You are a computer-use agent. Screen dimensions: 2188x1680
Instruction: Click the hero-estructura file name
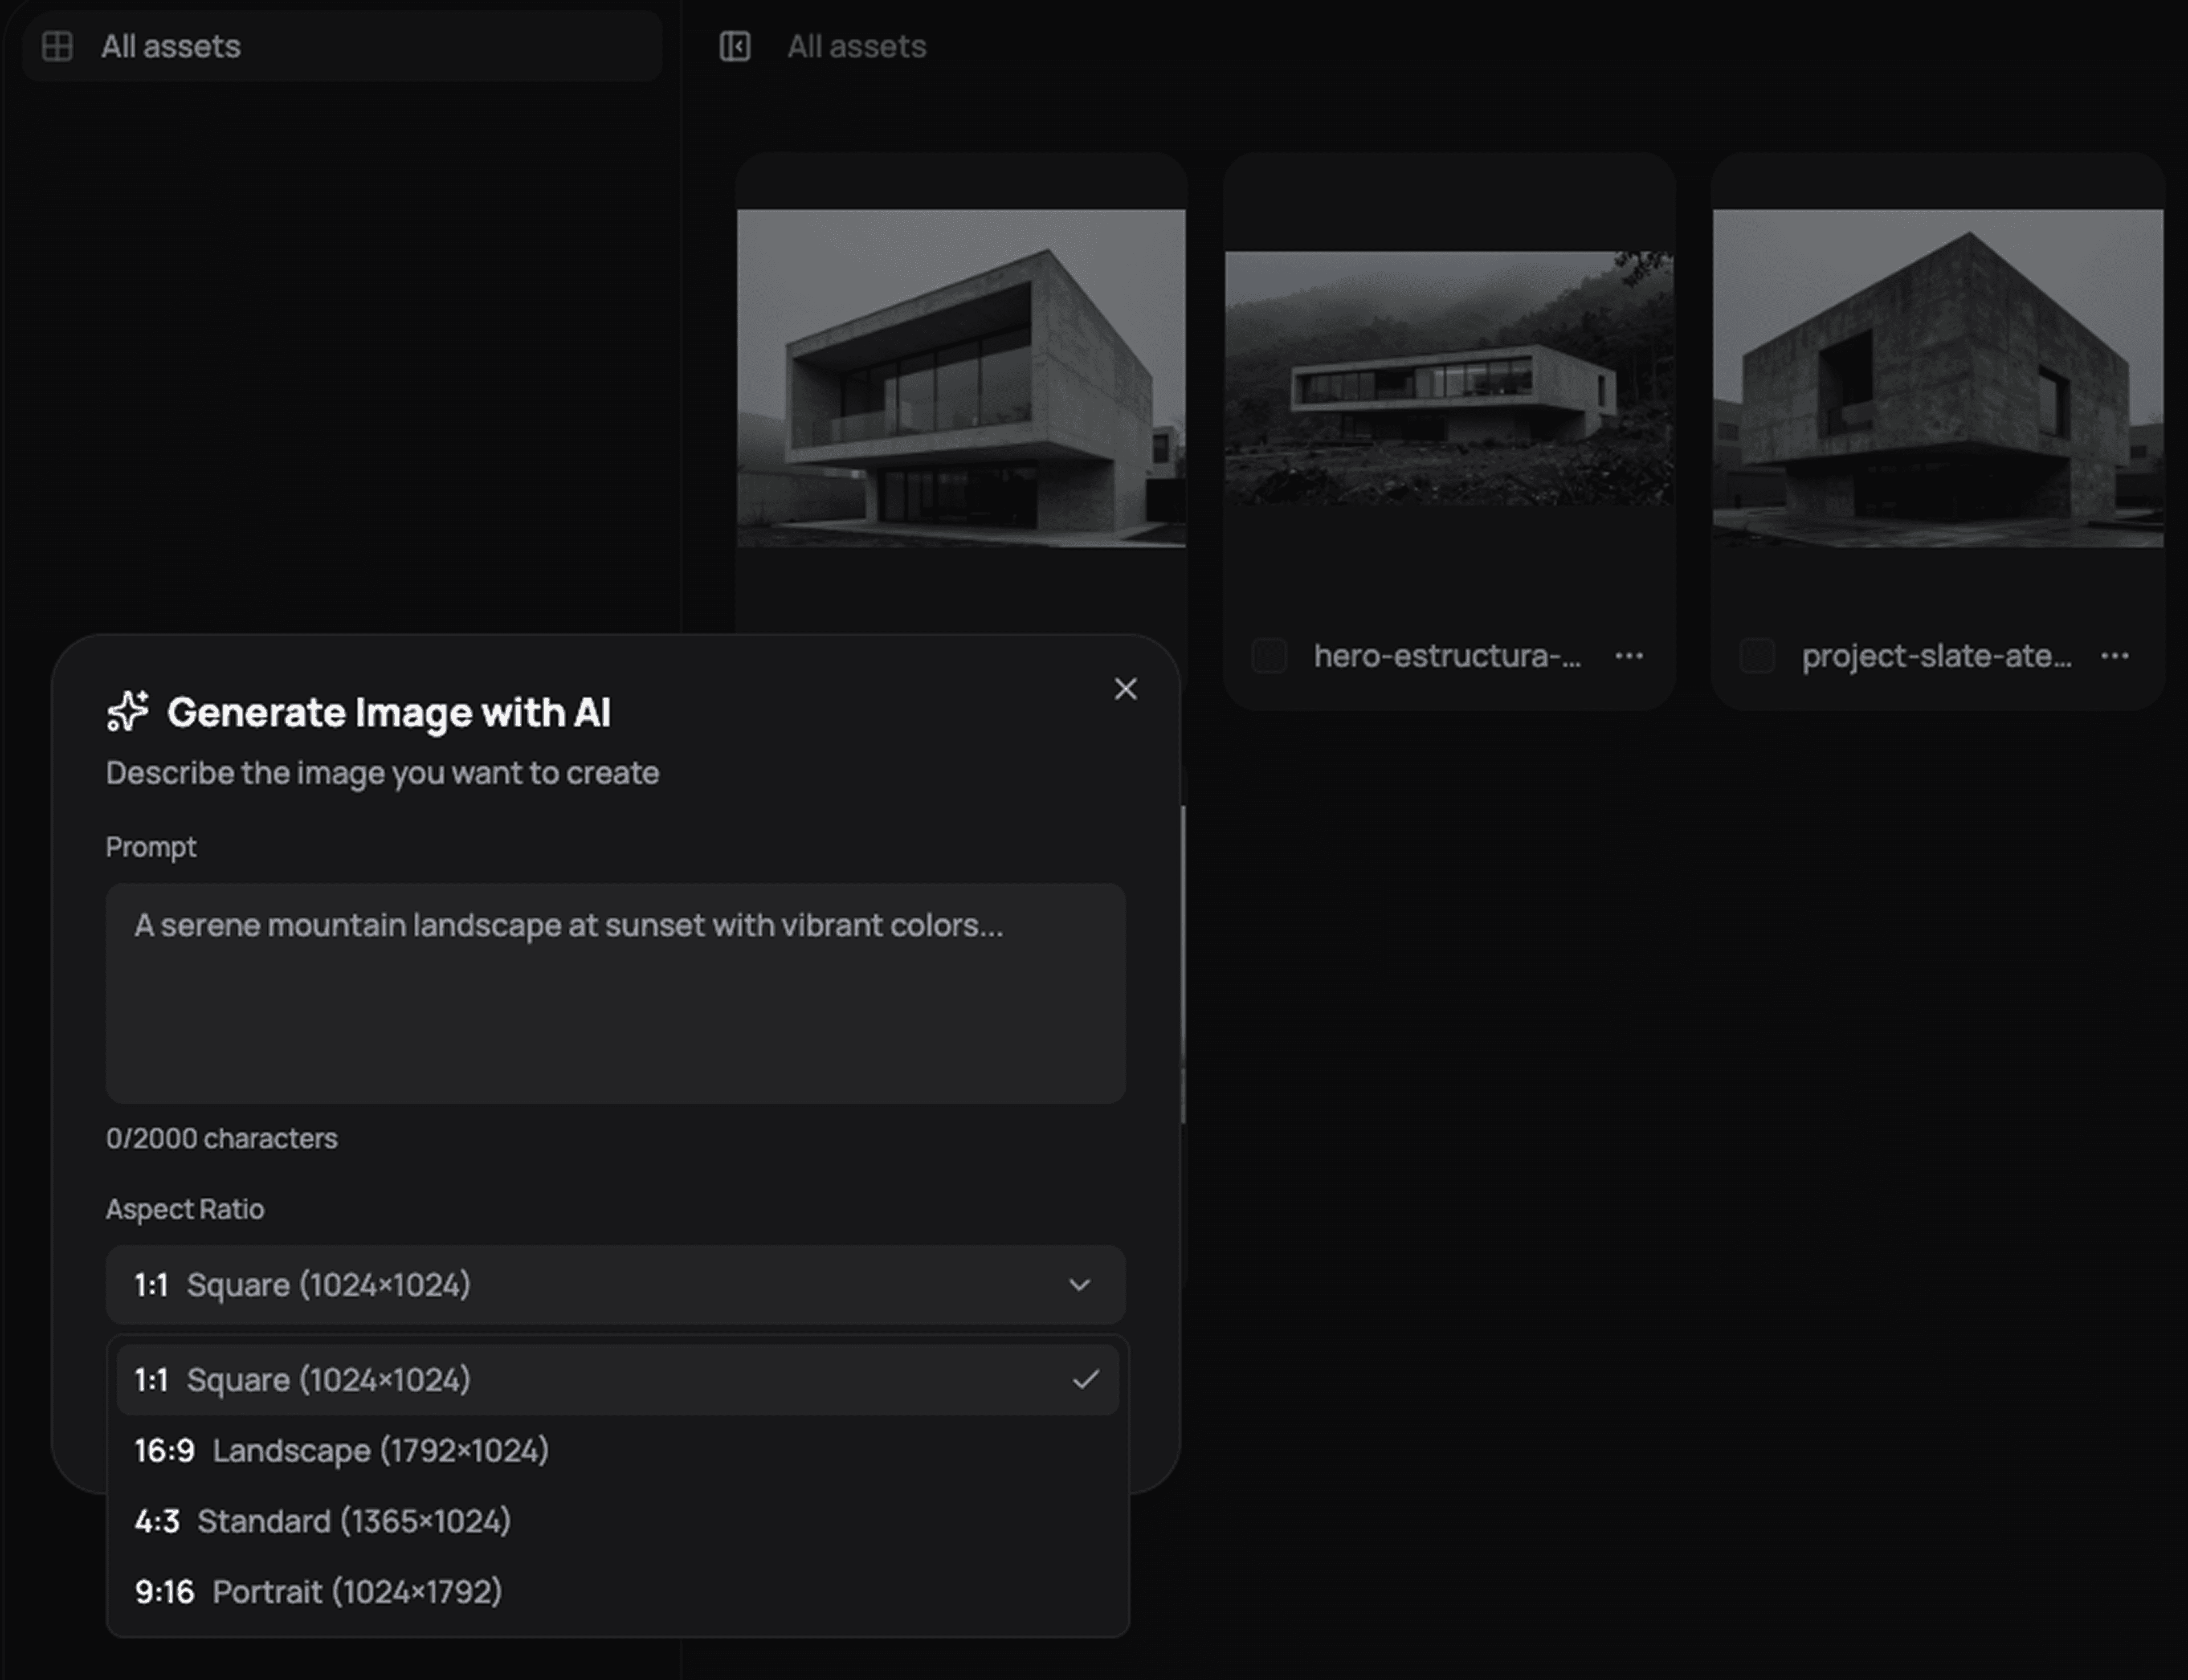[x=1446, y=656]
